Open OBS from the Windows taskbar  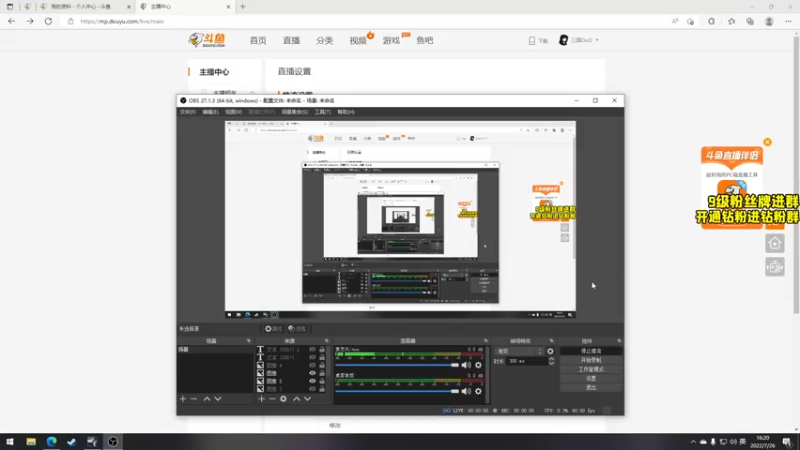point(113,441)
